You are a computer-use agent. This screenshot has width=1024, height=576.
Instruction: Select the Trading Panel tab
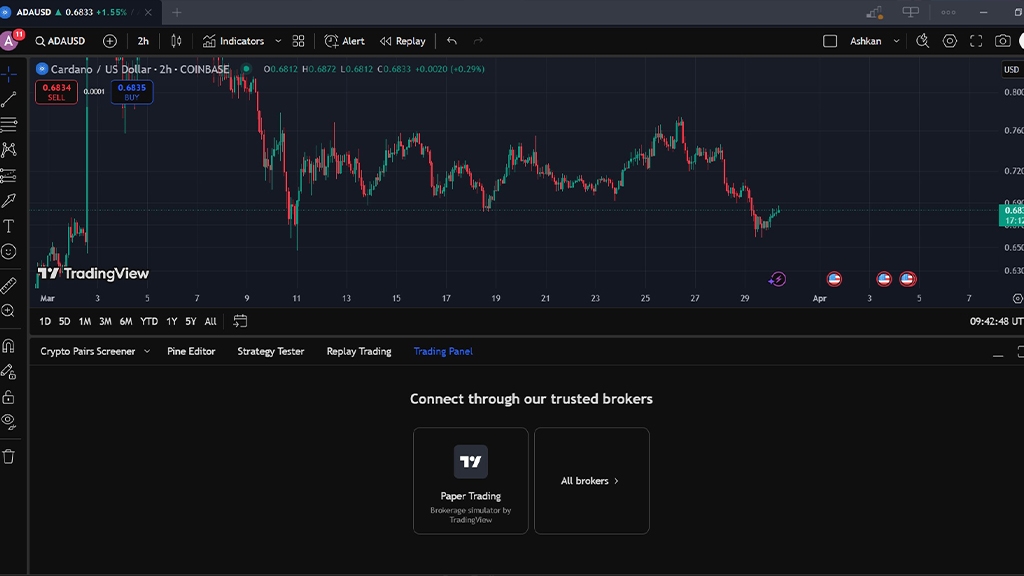pyautogui.click(x=443, y=351)
